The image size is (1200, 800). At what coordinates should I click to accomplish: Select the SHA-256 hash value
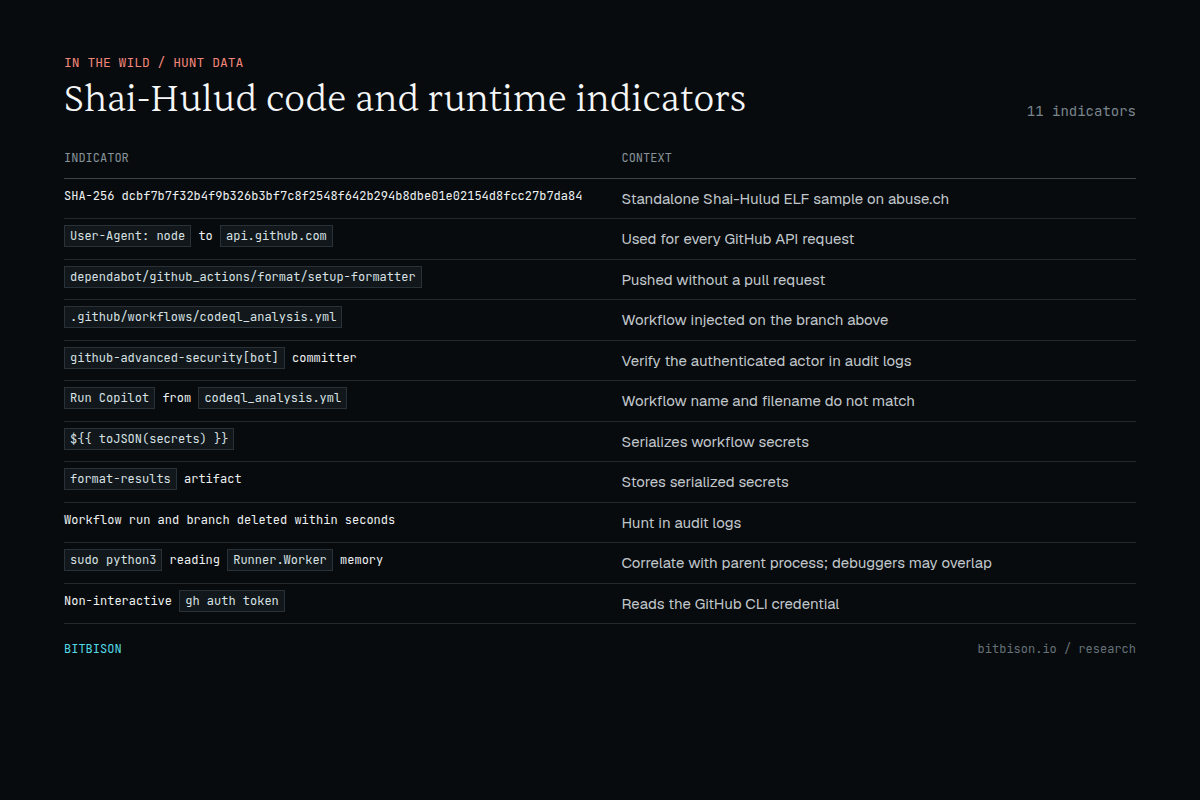(352, 196)
